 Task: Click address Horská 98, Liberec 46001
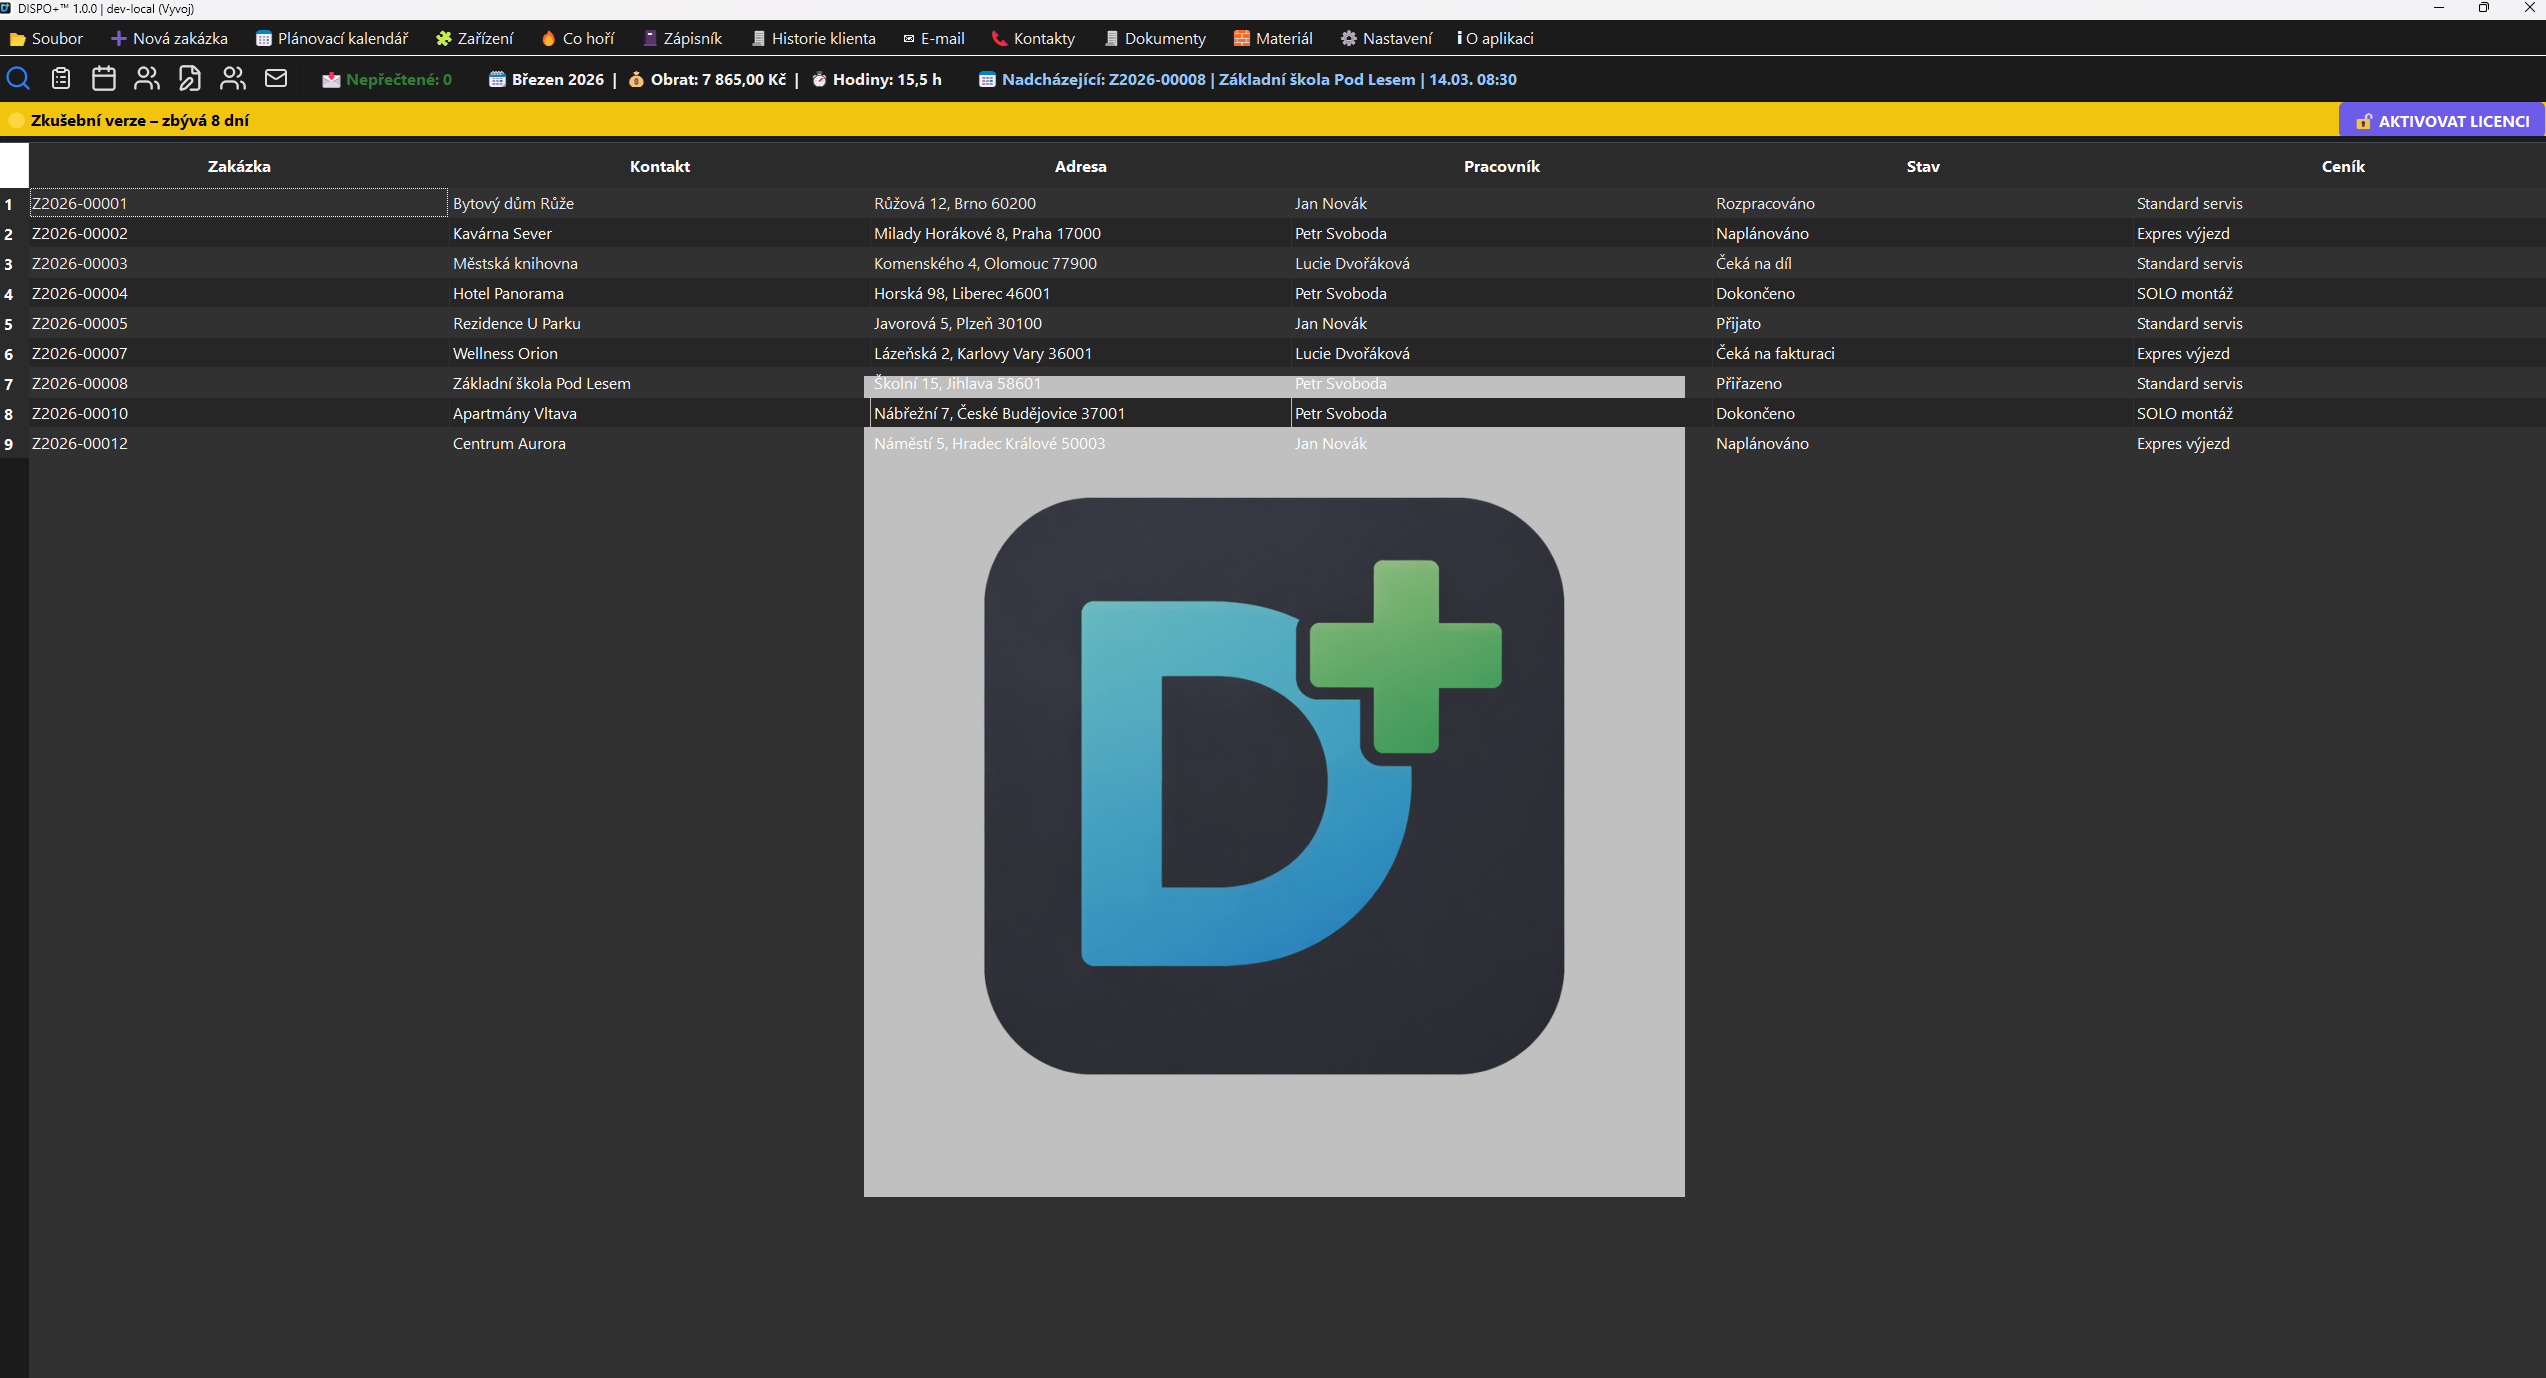click(1081, 293)
